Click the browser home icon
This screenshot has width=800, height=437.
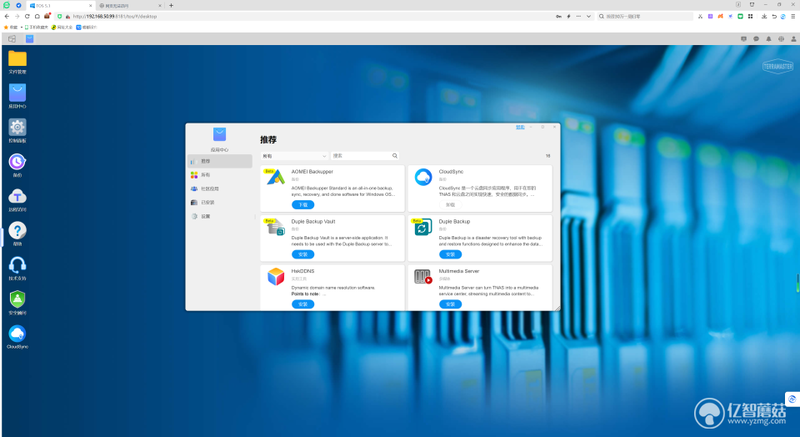coord(37,16)
